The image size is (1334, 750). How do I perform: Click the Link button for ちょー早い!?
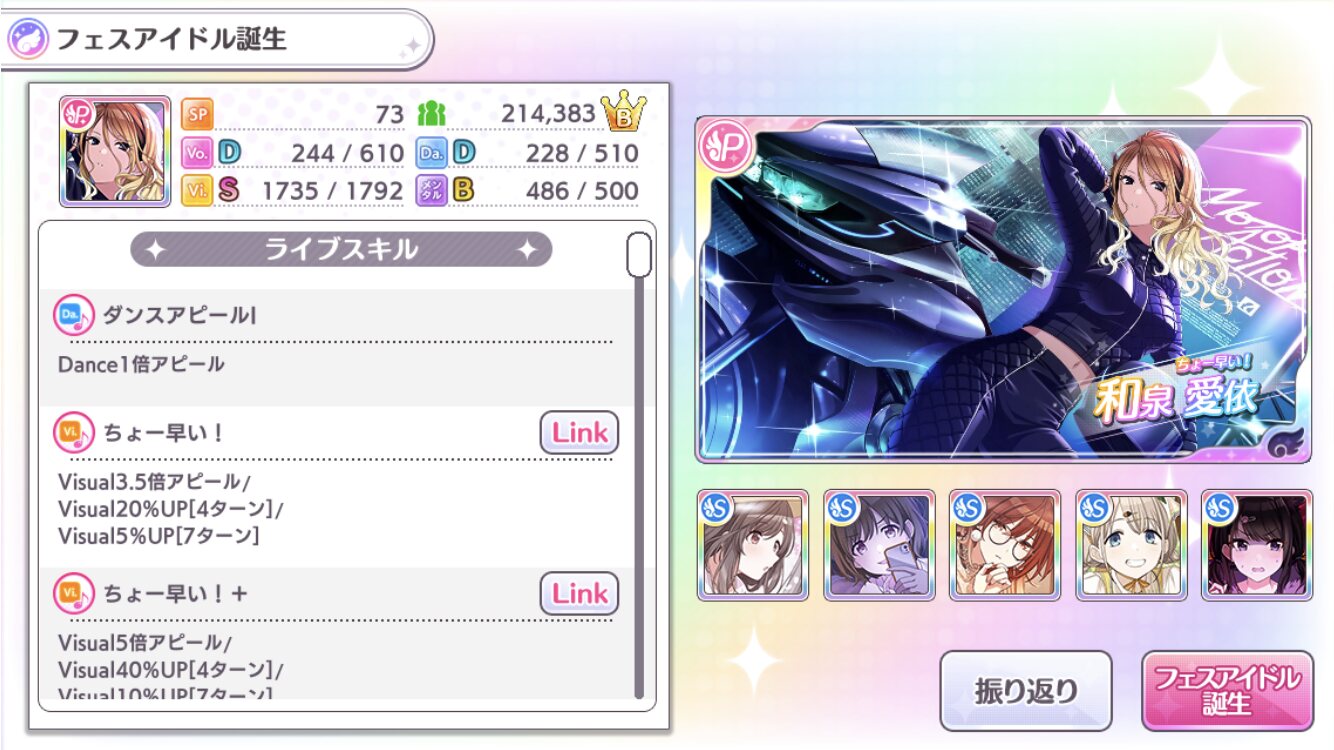580,433
